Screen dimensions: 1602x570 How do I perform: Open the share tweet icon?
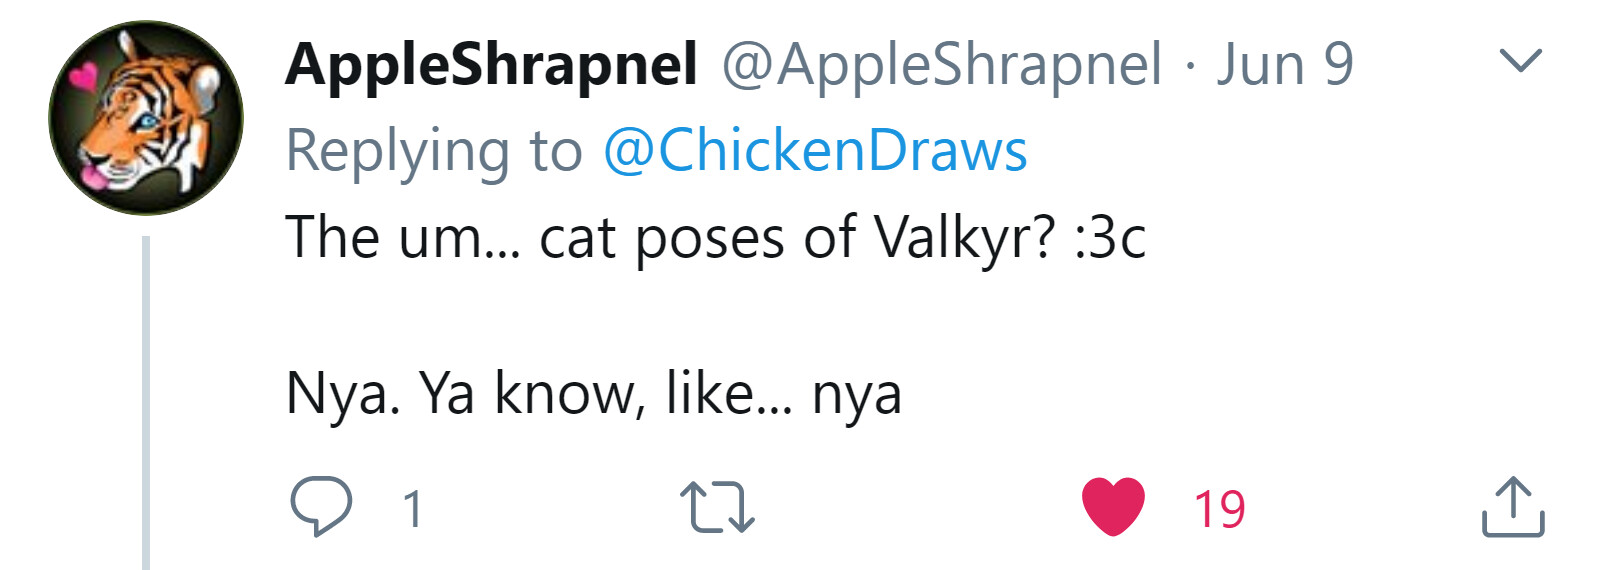[x=1512, y=506]
